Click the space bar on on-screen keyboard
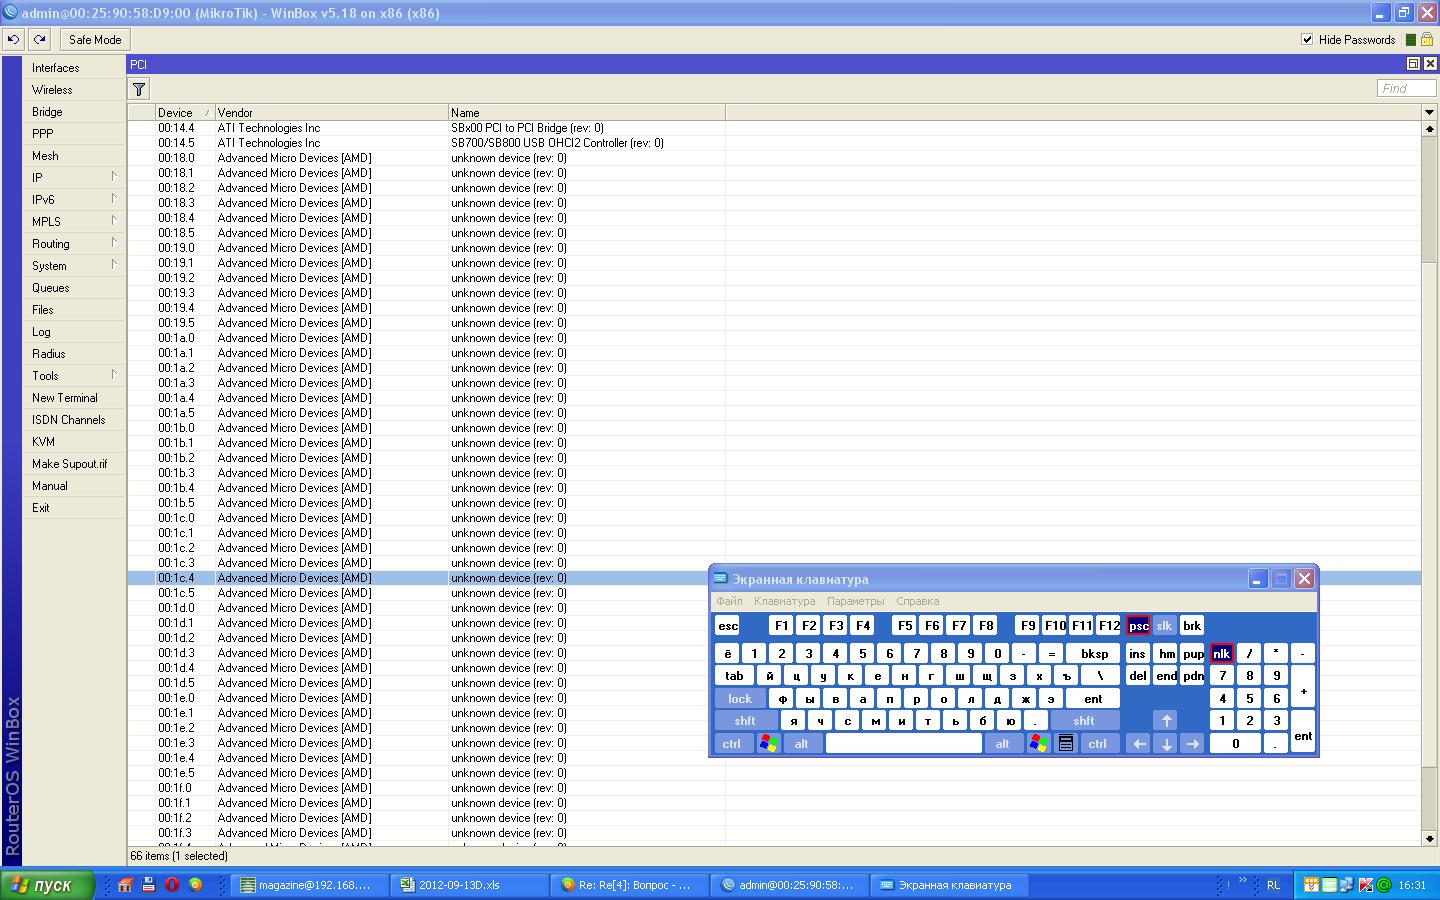The width and height of the screenshot is (1440, 900). click(904, 743)
